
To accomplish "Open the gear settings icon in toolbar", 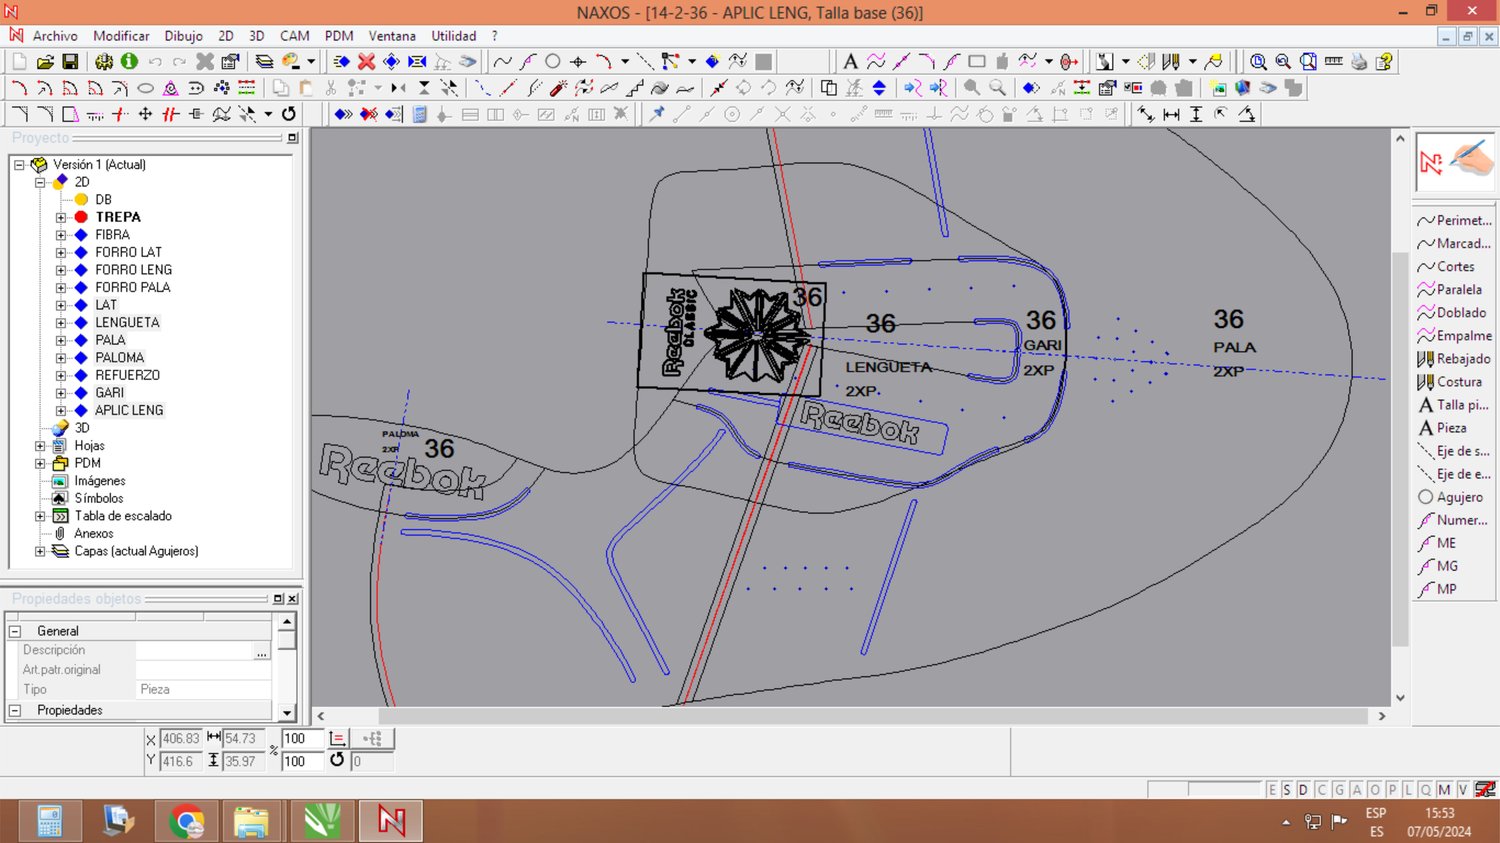I will (x=104, y=62).
